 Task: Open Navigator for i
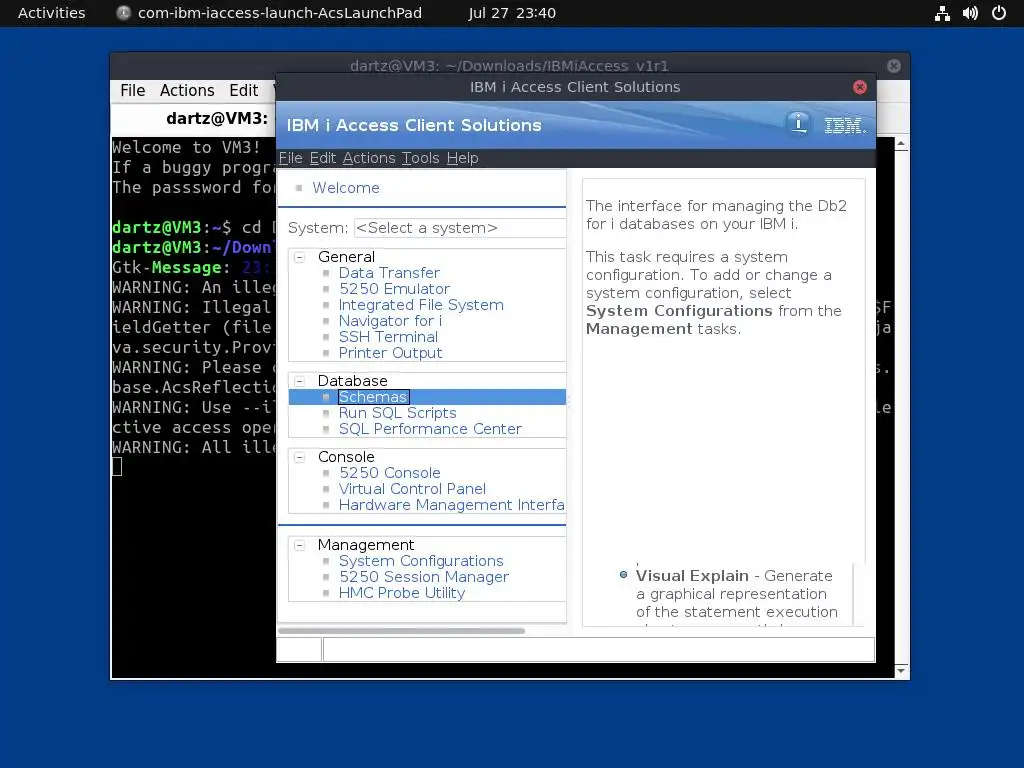coord(390,321)
